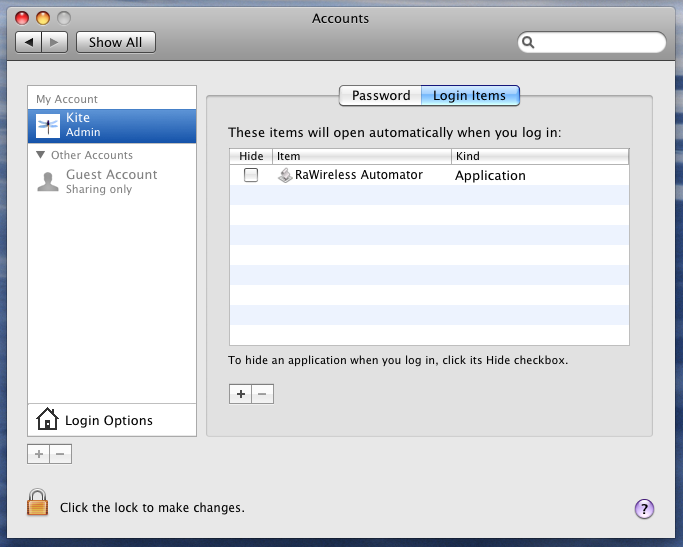Collapse the Other Accounts disclosure triangle
683x547 pixels.
41,155
